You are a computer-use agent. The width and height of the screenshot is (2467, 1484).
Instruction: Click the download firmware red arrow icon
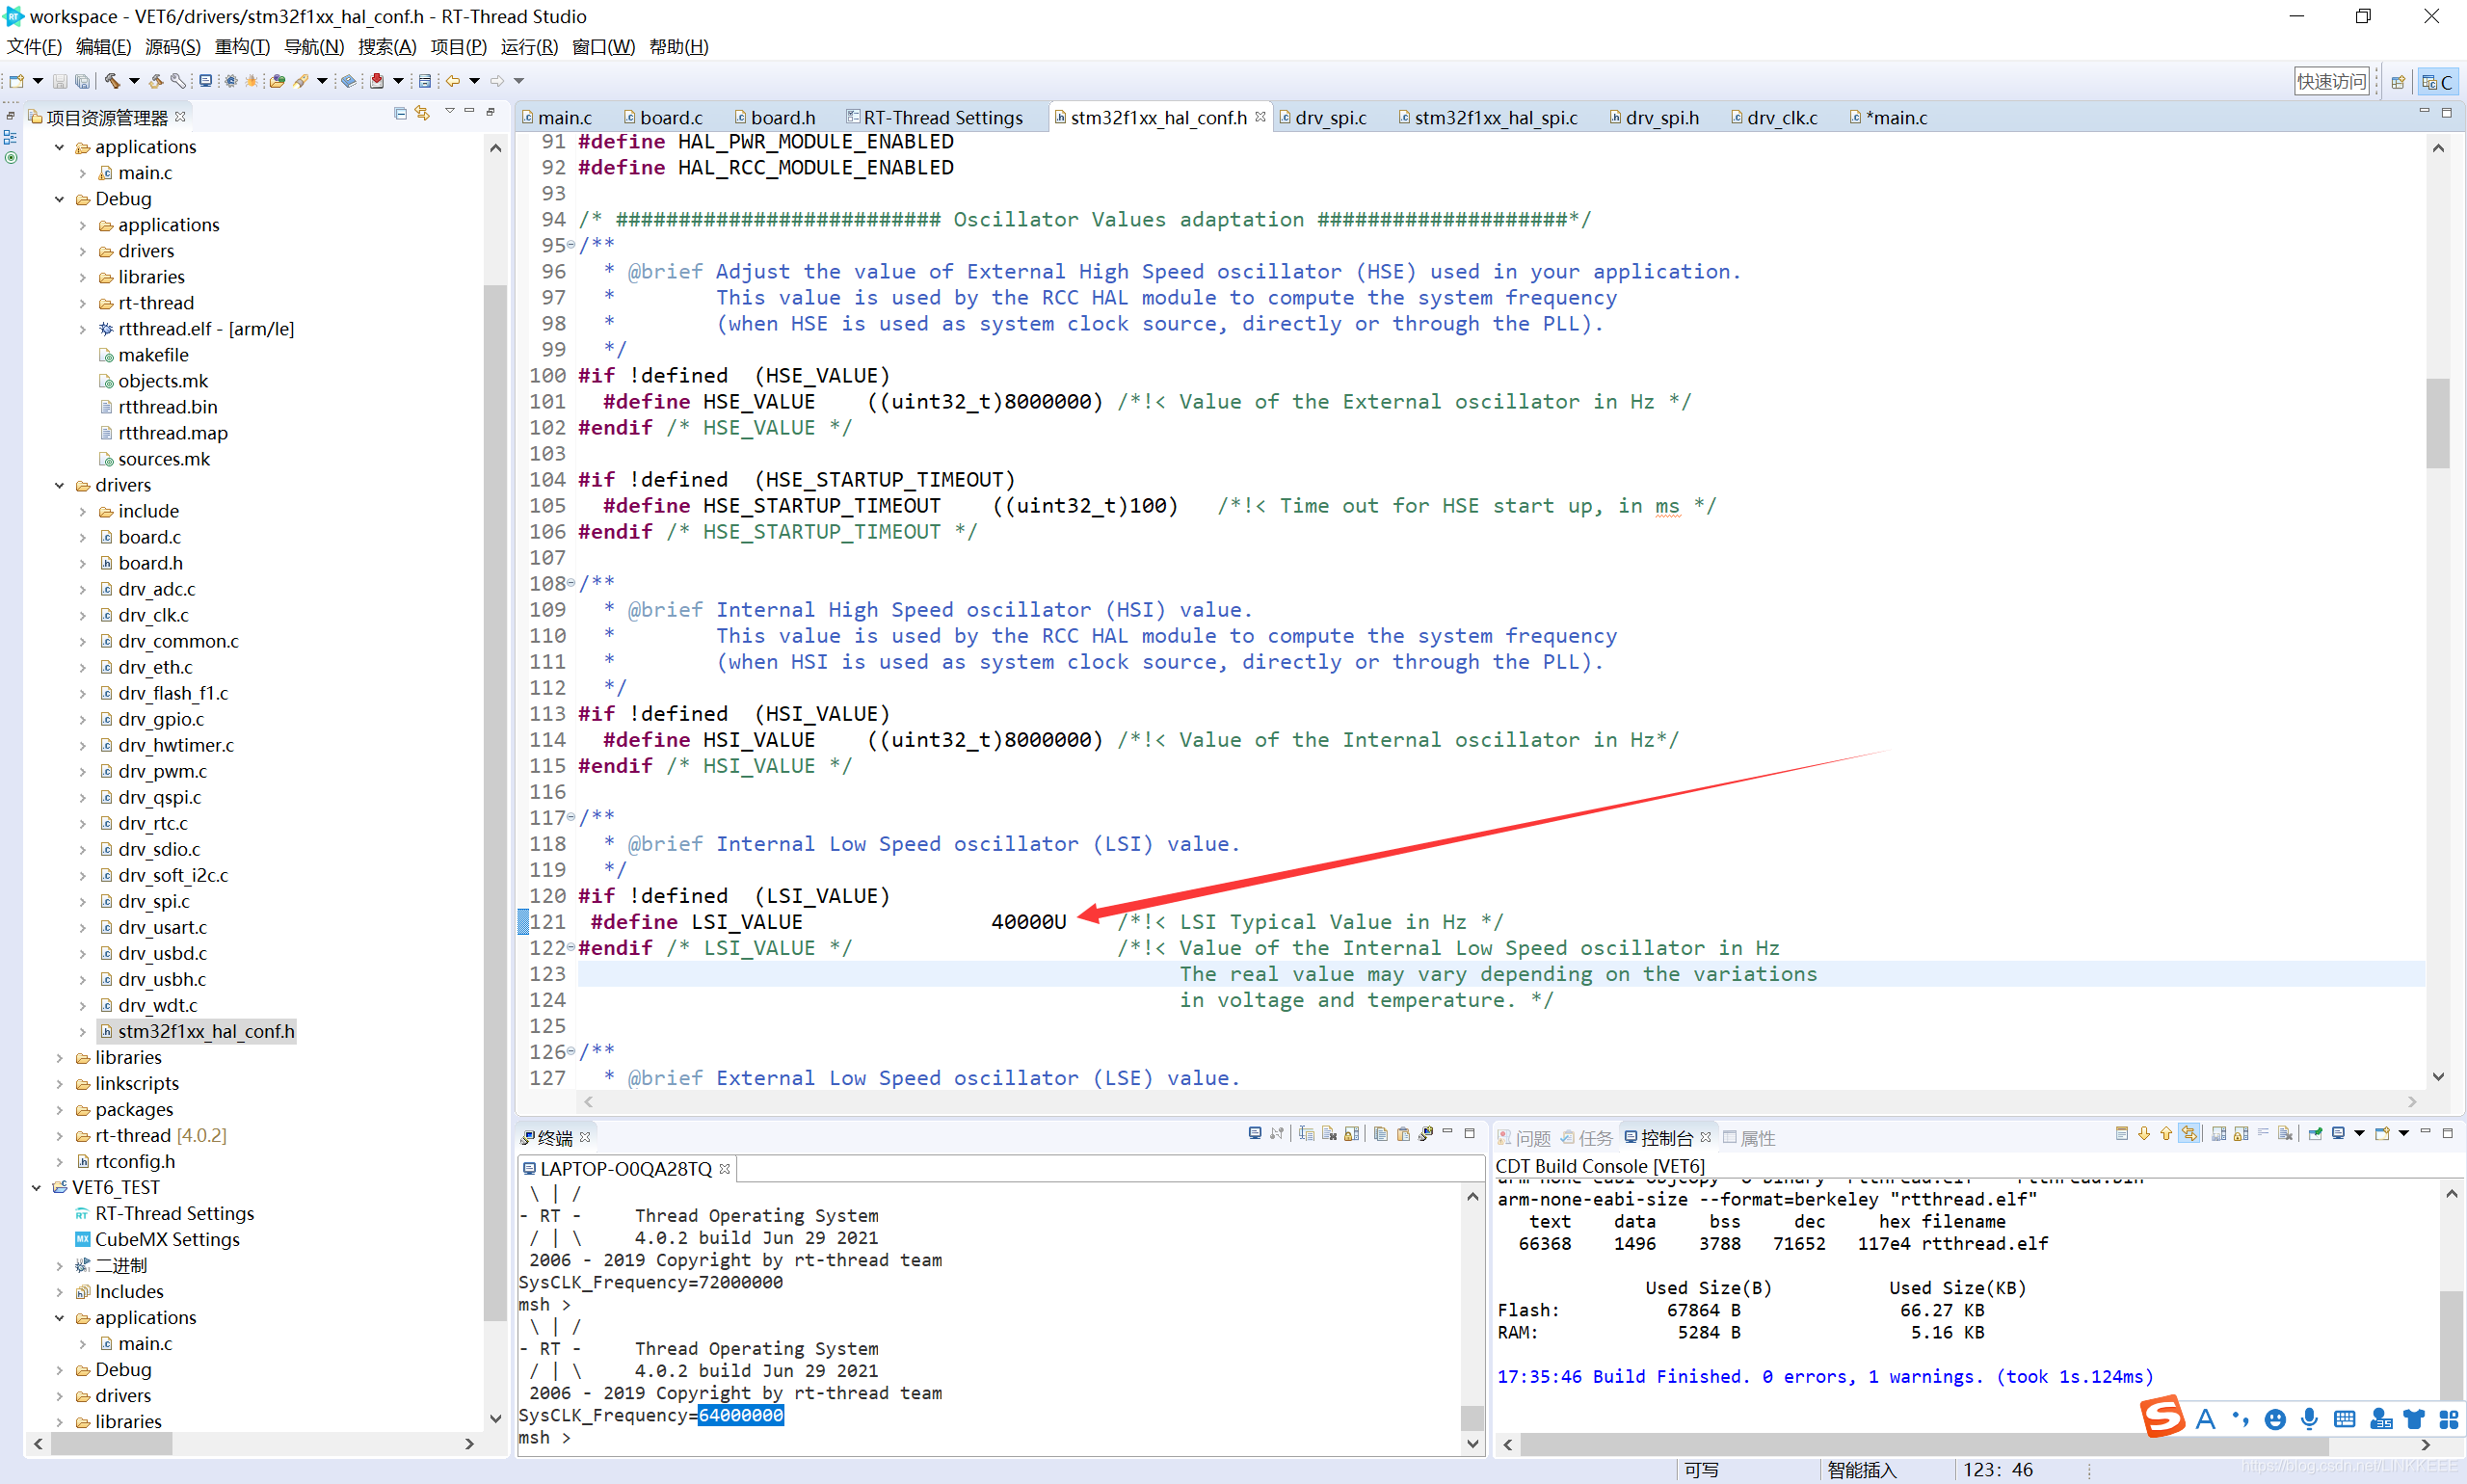coord(377,81)
